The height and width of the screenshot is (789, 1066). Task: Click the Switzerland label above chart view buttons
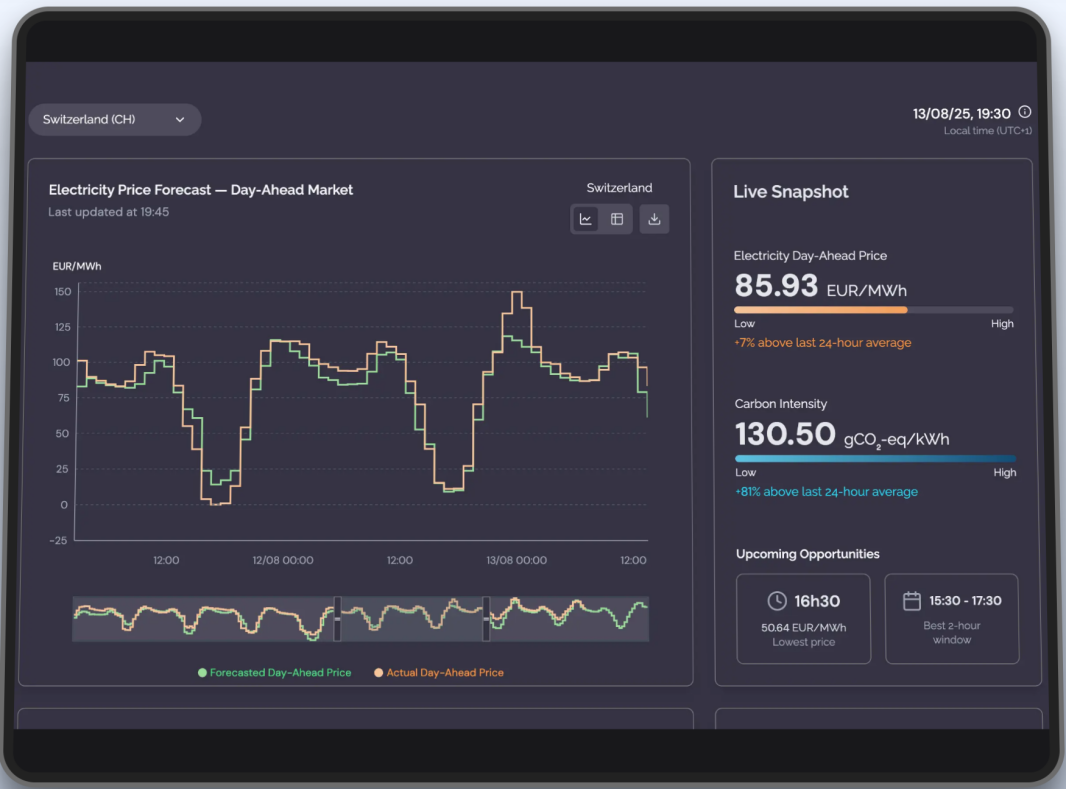[619, 188]
